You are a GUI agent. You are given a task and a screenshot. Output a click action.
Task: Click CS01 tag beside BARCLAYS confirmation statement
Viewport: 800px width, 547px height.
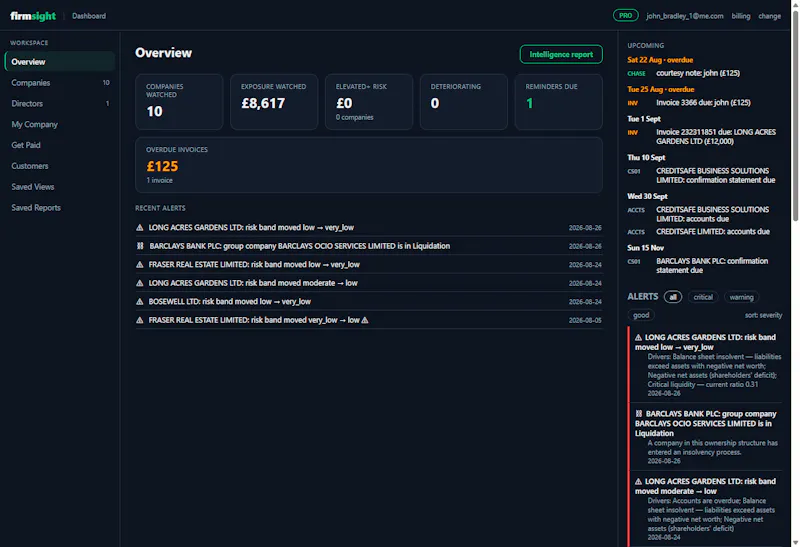(634, 262)
